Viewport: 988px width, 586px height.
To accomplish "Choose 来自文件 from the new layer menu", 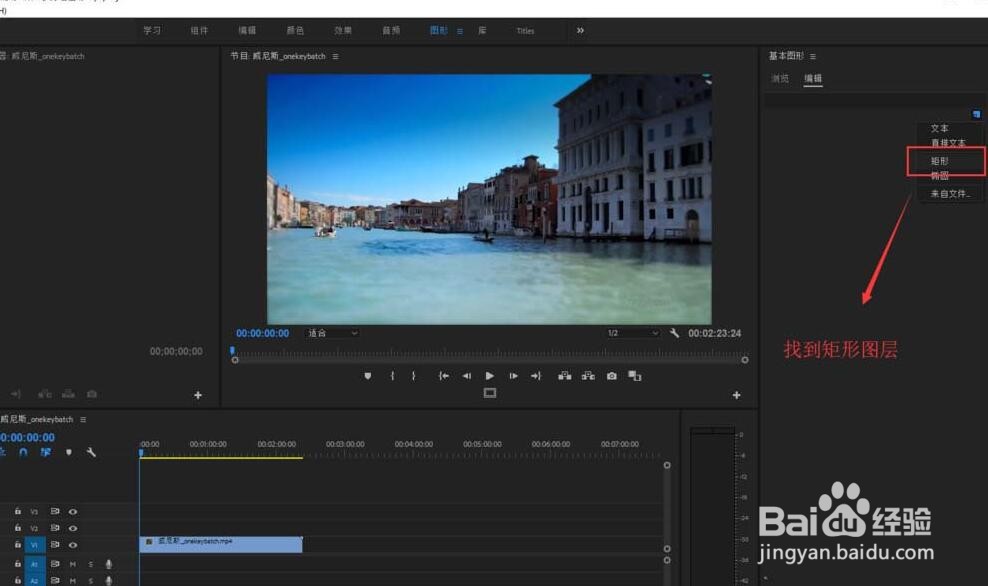I will tap(950, 194).
